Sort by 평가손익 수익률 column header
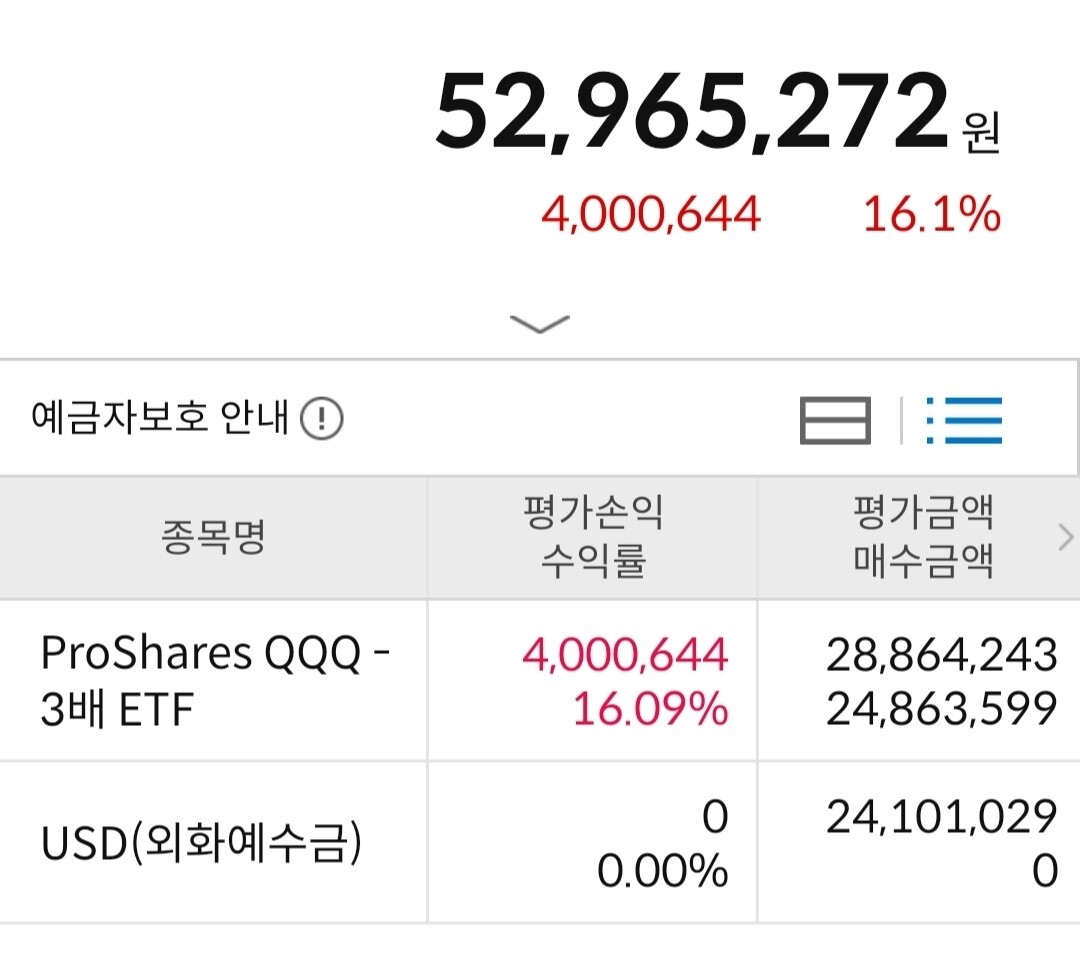1080x954 pixels. coord(592,537)
